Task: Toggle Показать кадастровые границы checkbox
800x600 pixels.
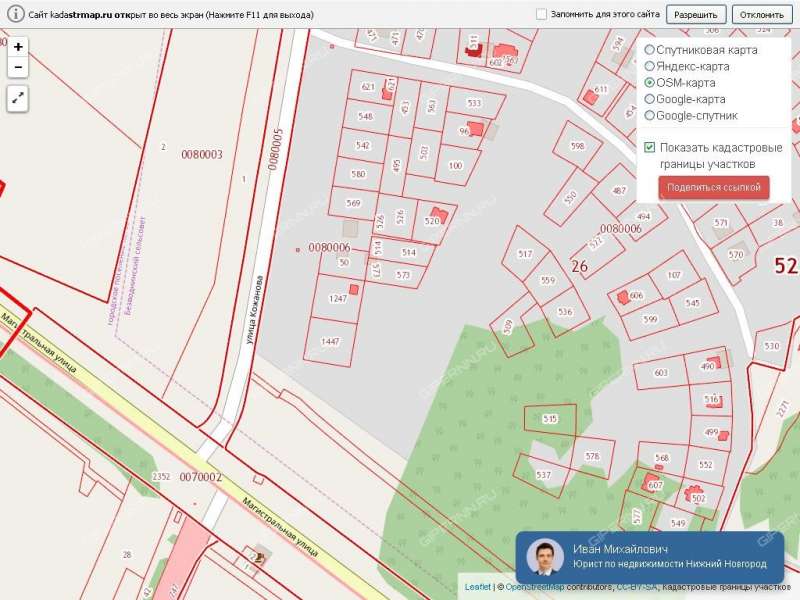Action: (650, 147)
